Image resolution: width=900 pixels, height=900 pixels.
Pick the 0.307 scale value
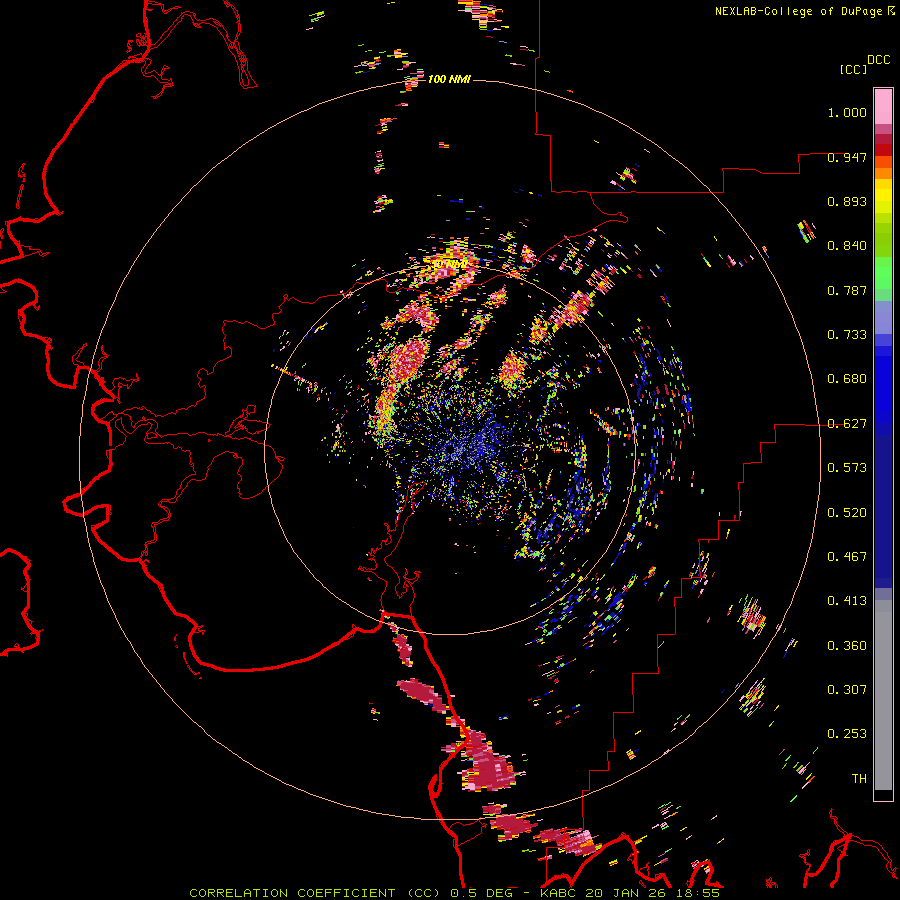pos(847,690)
